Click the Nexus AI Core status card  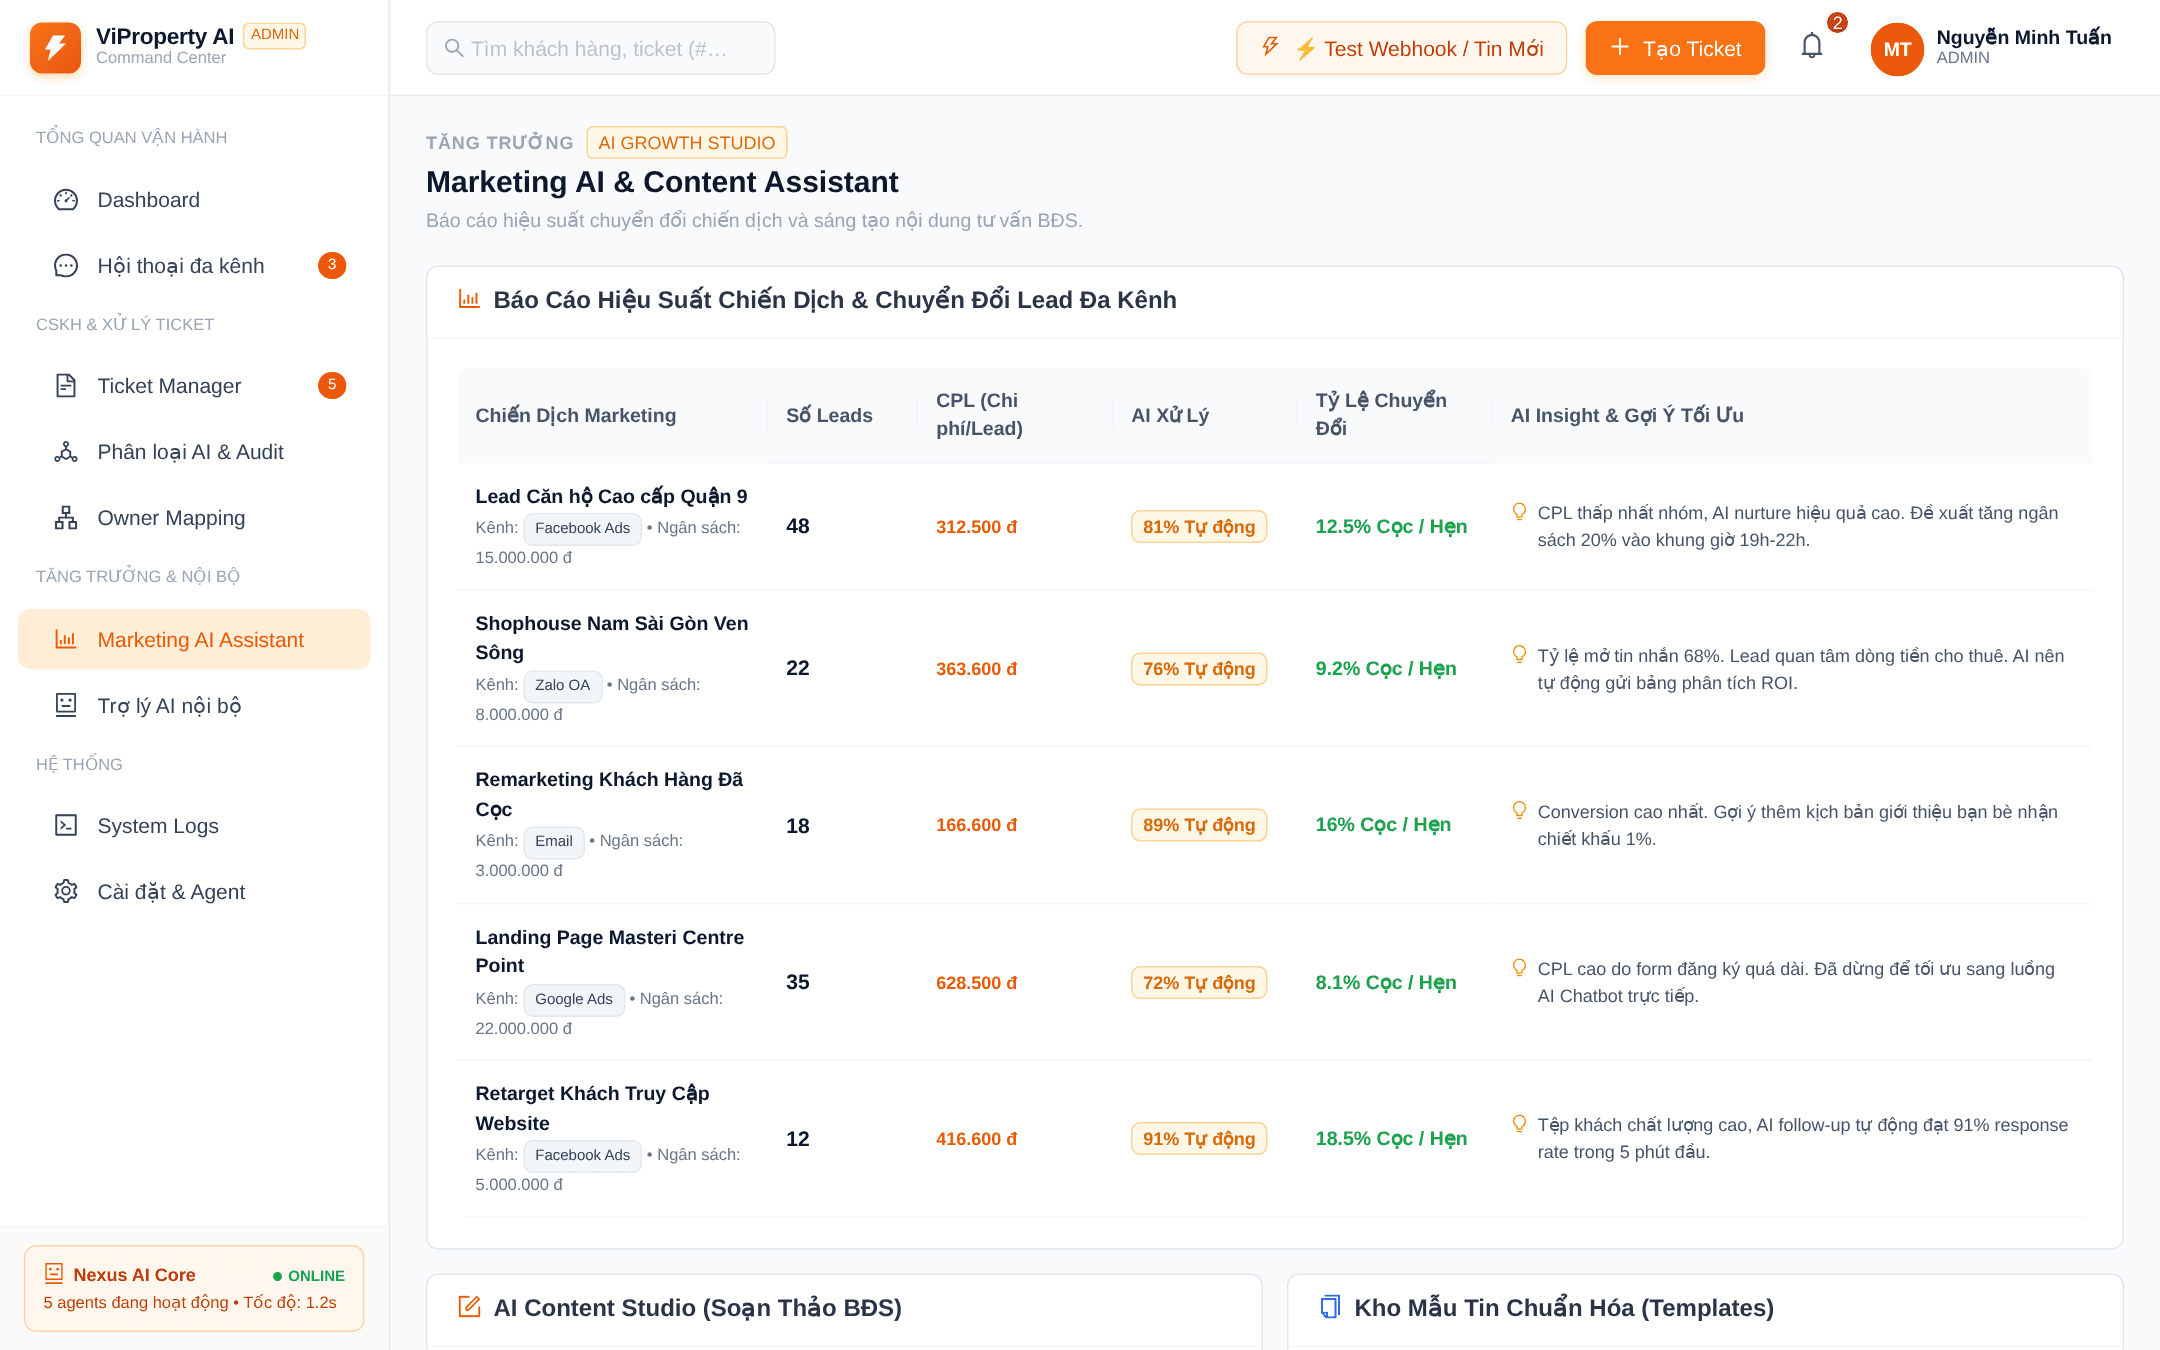[194, 1288]
